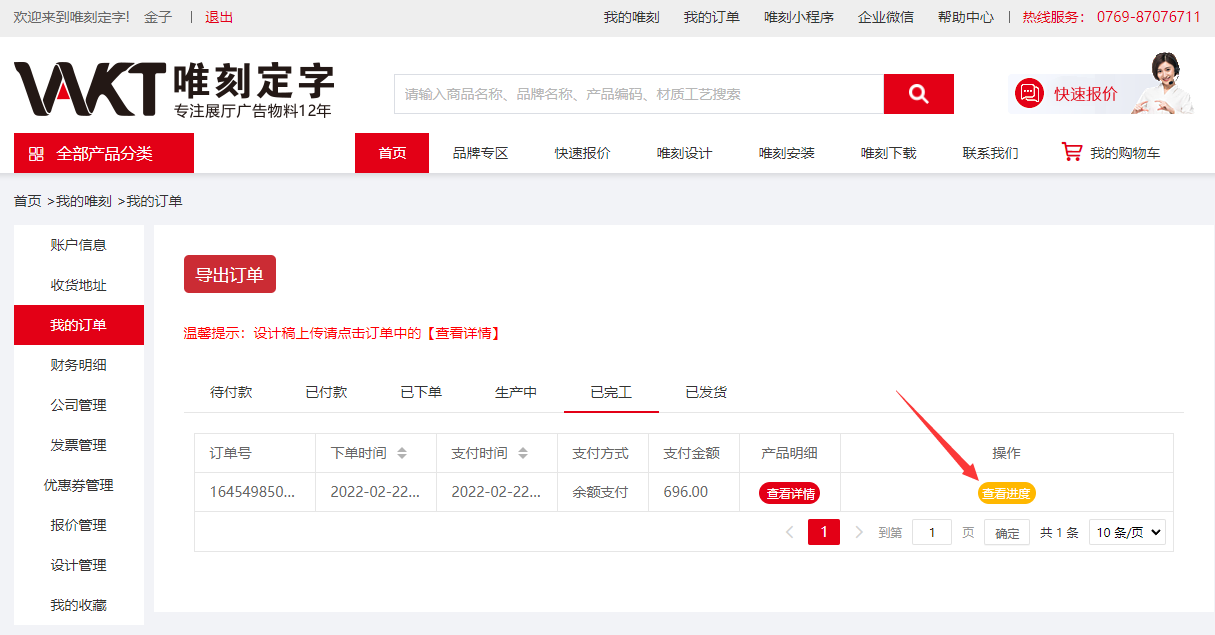Open the 10 条/页 page size dropdown
This screenshot has width=1215, height=635.
click(x=1127, y=532)
